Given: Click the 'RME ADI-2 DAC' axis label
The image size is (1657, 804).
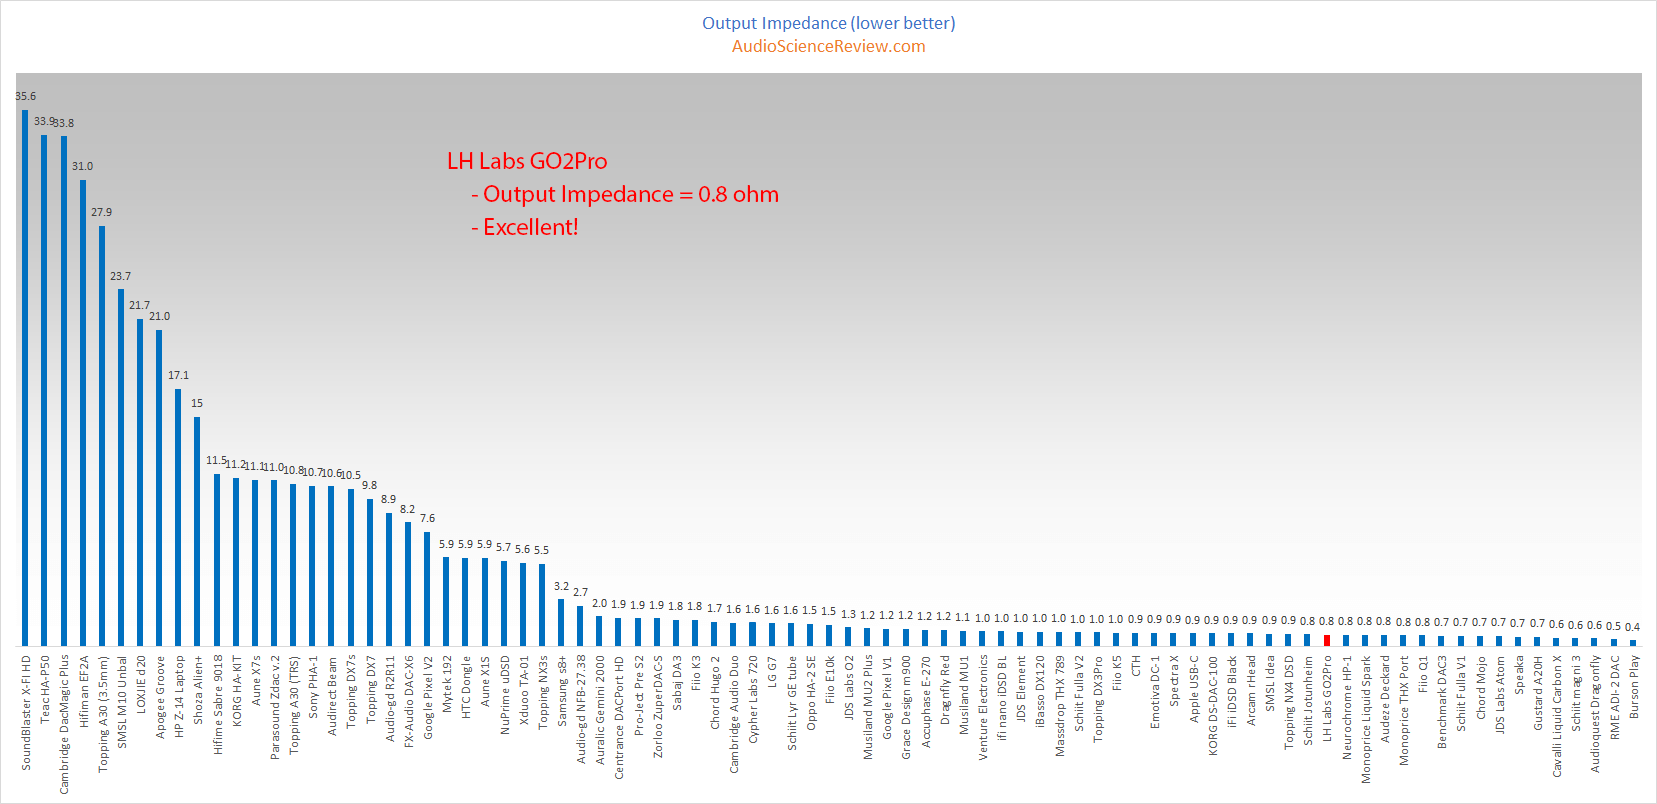Looking at the screenshot, I should (1613, 697).
